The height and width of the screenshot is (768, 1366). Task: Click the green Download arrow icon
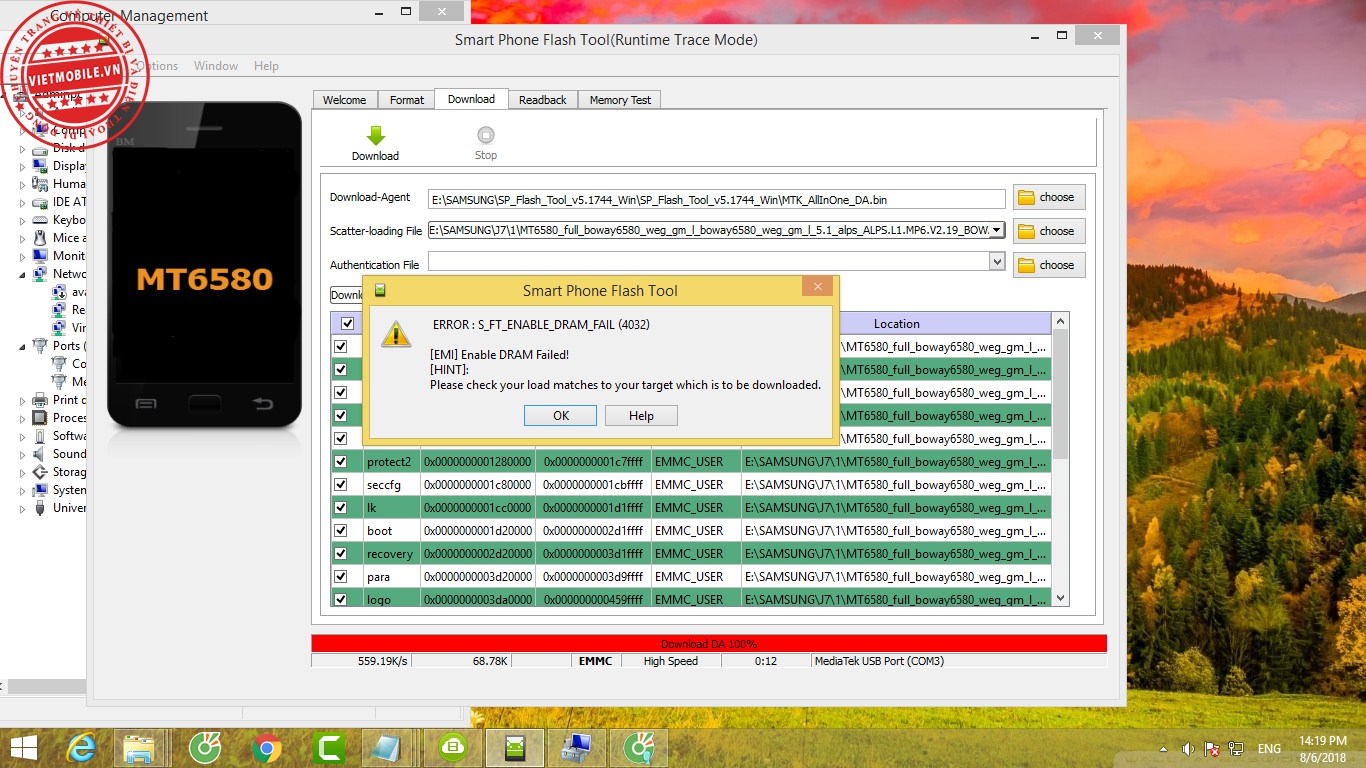(376, 136)
